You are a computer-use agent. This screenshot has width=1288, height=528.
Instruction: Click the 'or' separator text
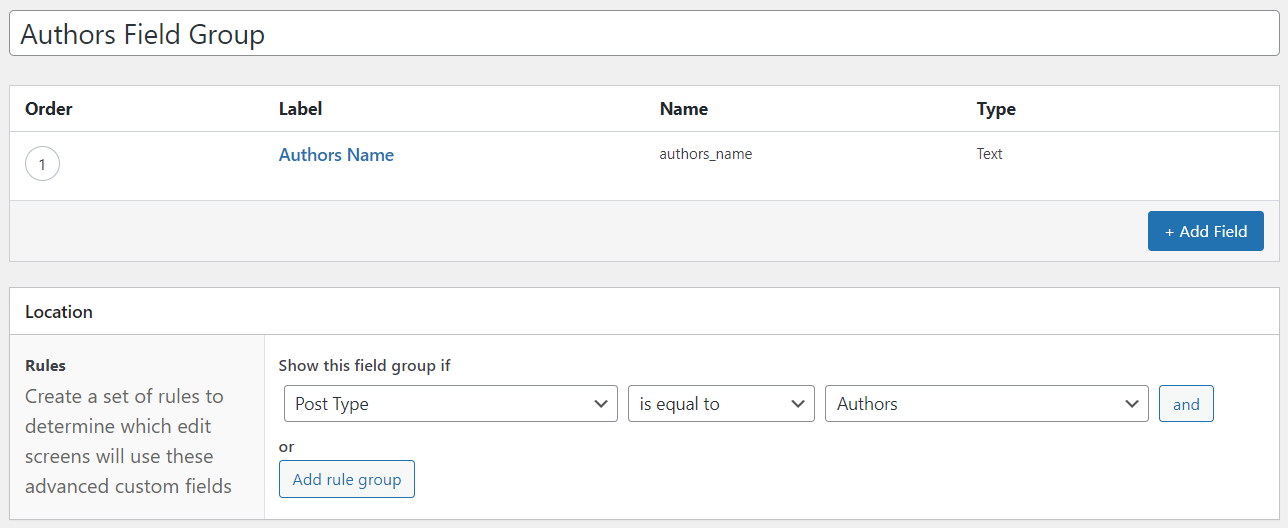[286, 447]
